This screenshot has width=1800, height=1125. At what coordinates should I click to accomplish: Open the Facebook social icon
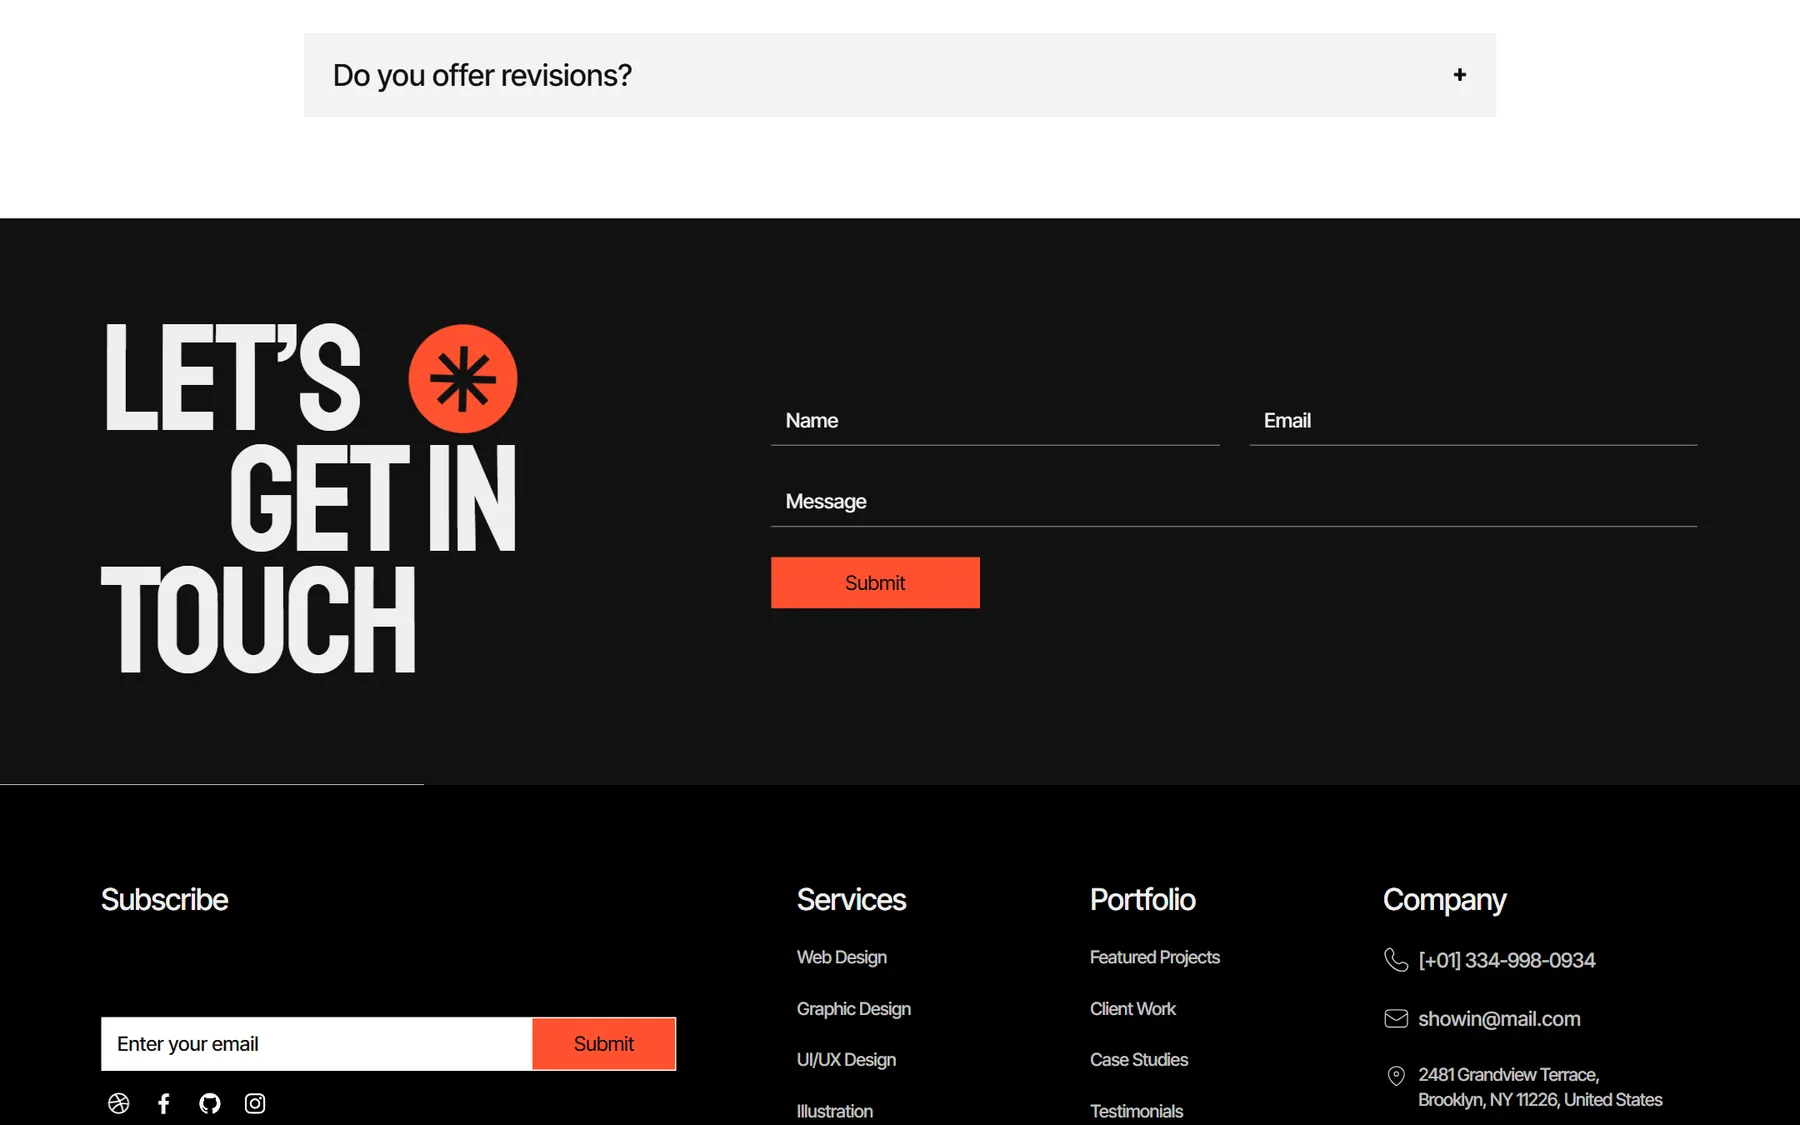[x=164, y=1103]
